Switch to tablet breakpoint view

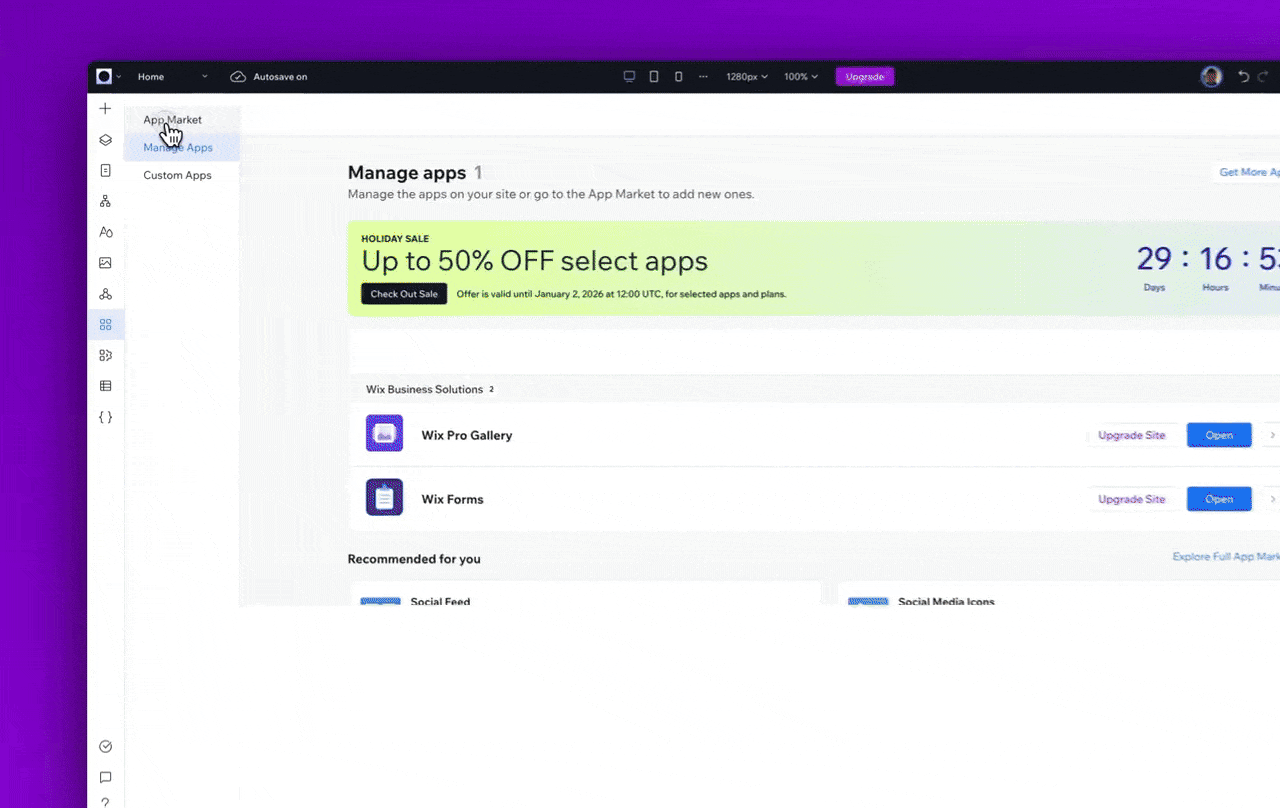[653, 76]
